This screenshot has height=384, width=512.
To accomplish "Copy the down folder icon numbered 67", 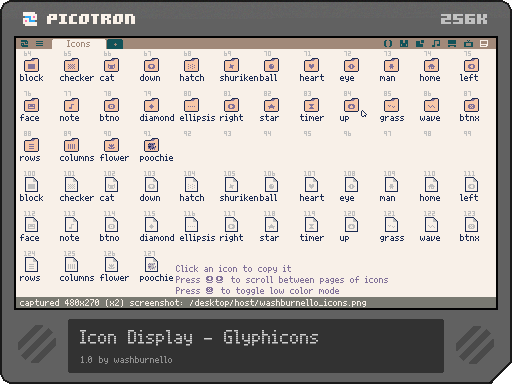I will [x=151, y=65].
